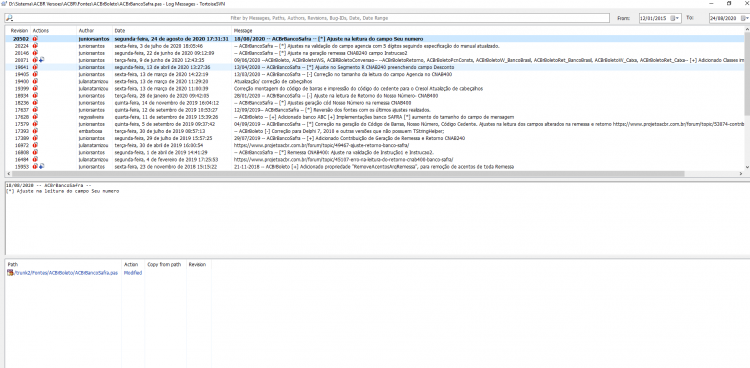This screenshot has height=368, width=750.
Task: Click the Copy from path column header
Action: pos(165,264)
